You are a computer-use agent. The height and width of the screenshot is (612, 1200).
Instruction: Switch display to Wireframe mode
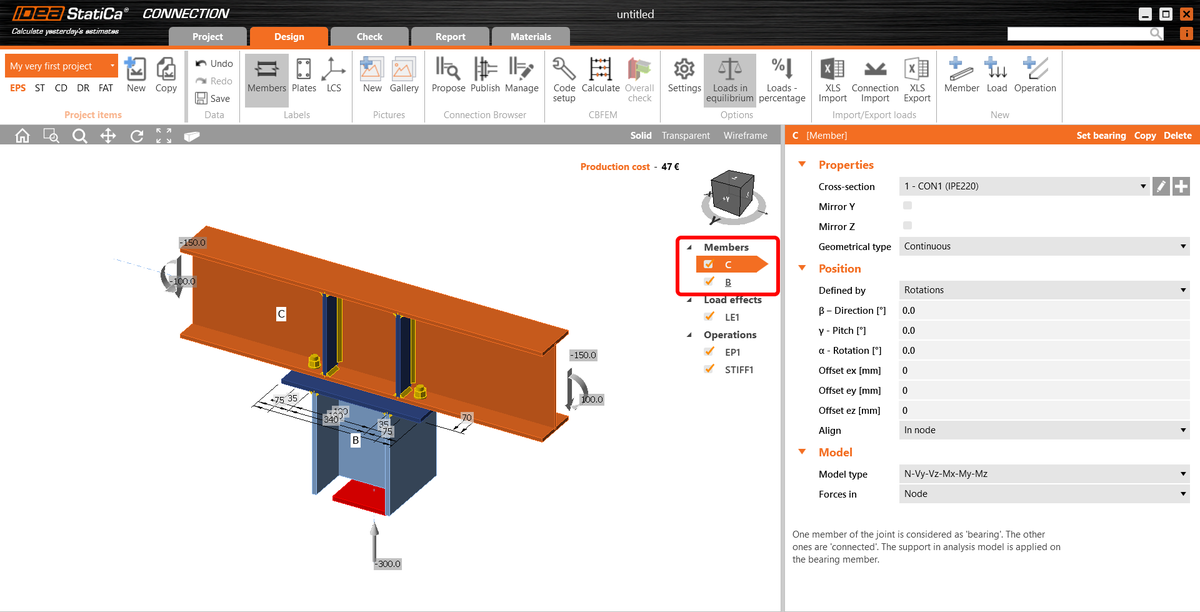(745, 135)
